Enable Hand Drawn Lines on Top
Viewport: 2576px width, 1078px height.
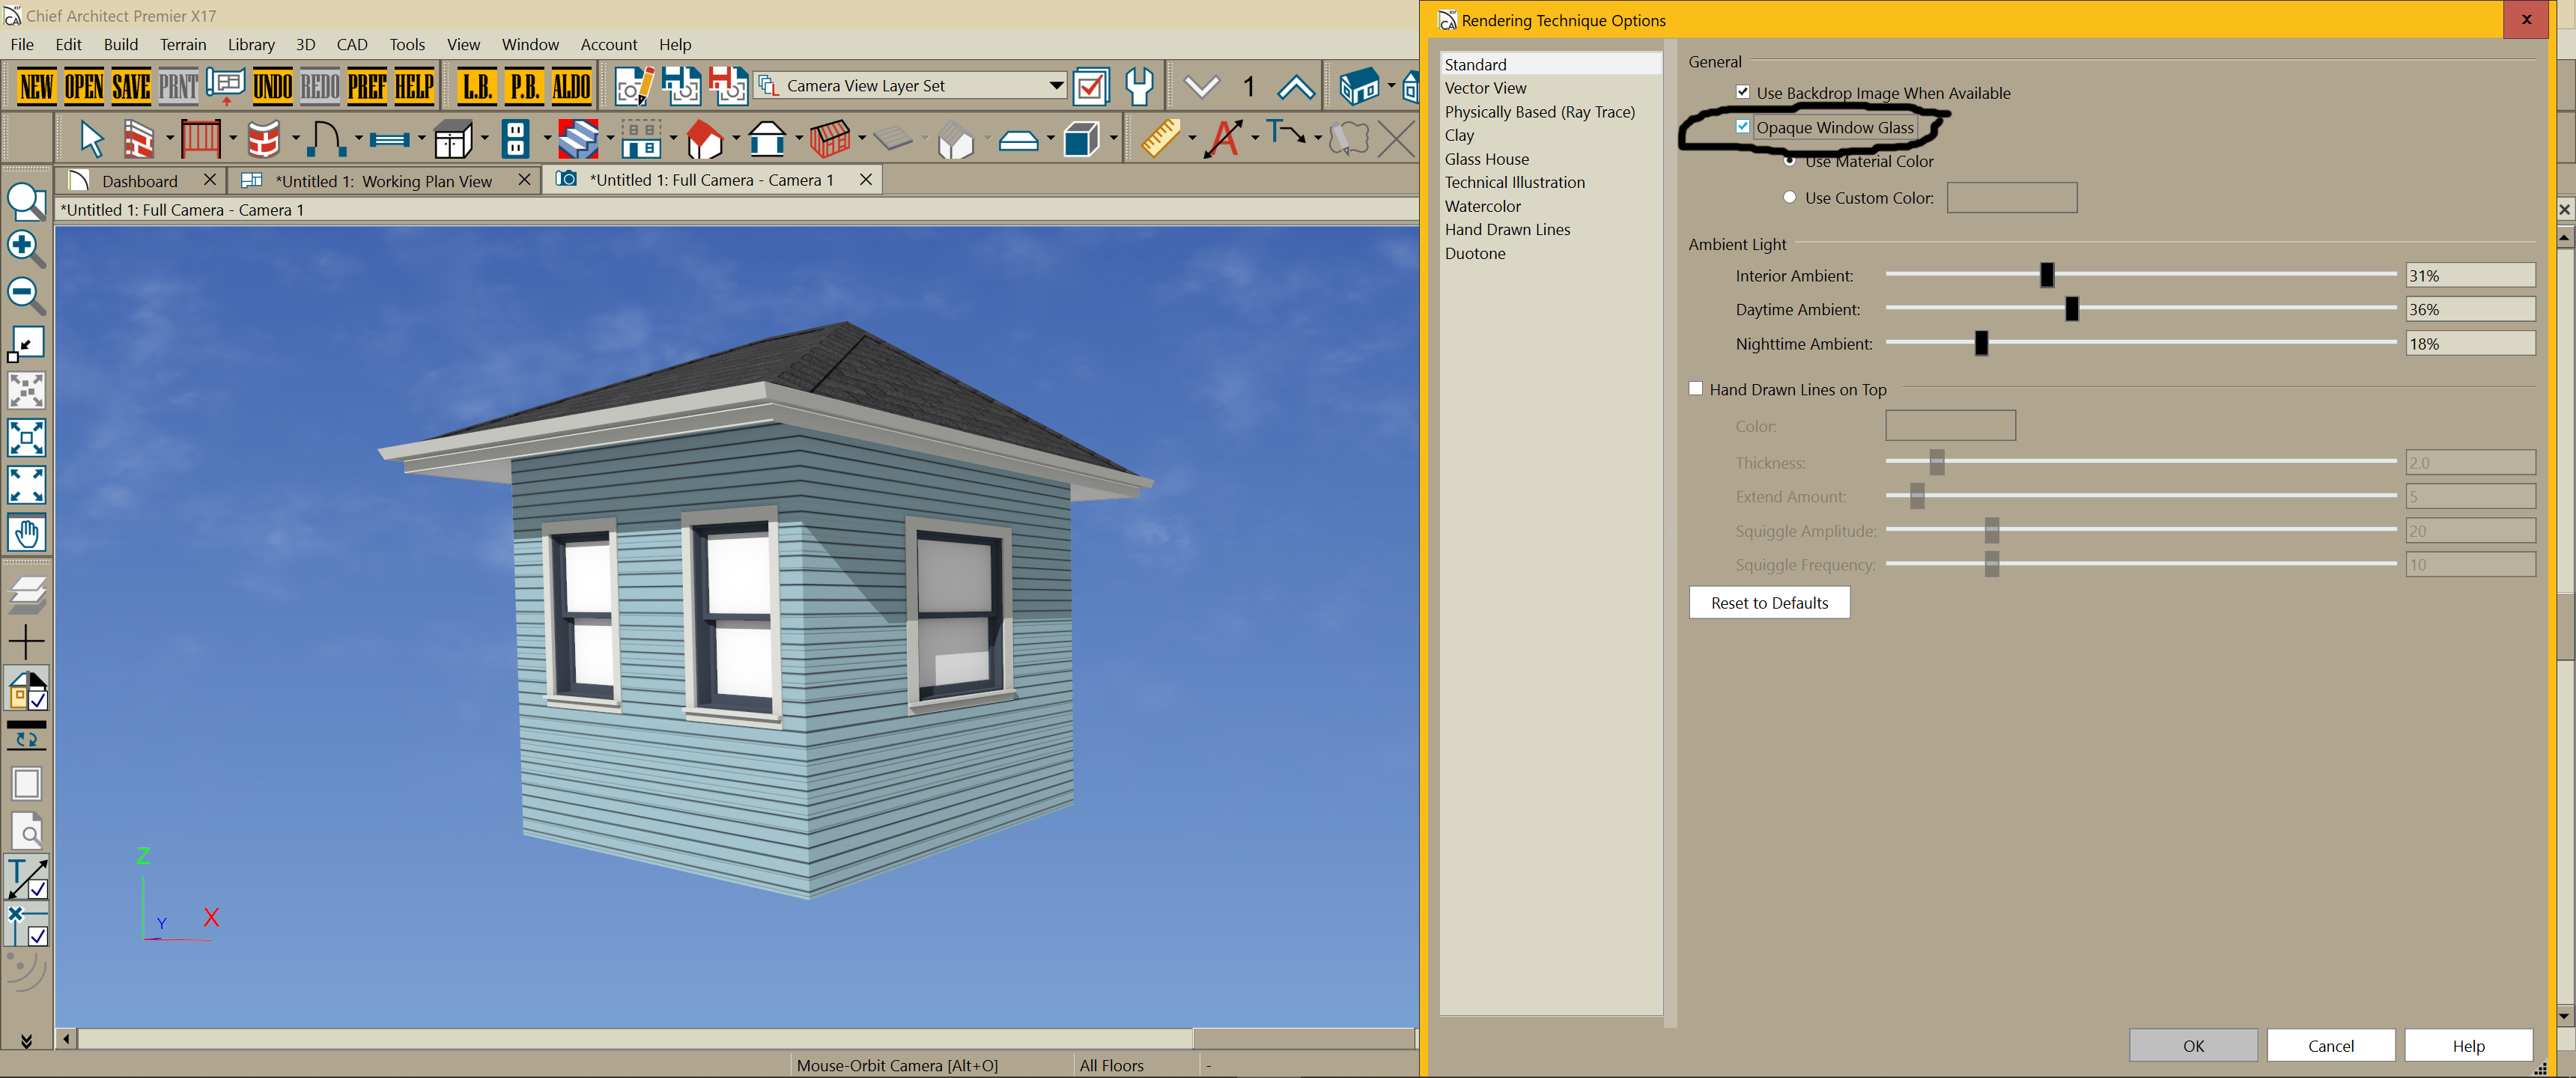[1696, 389]
